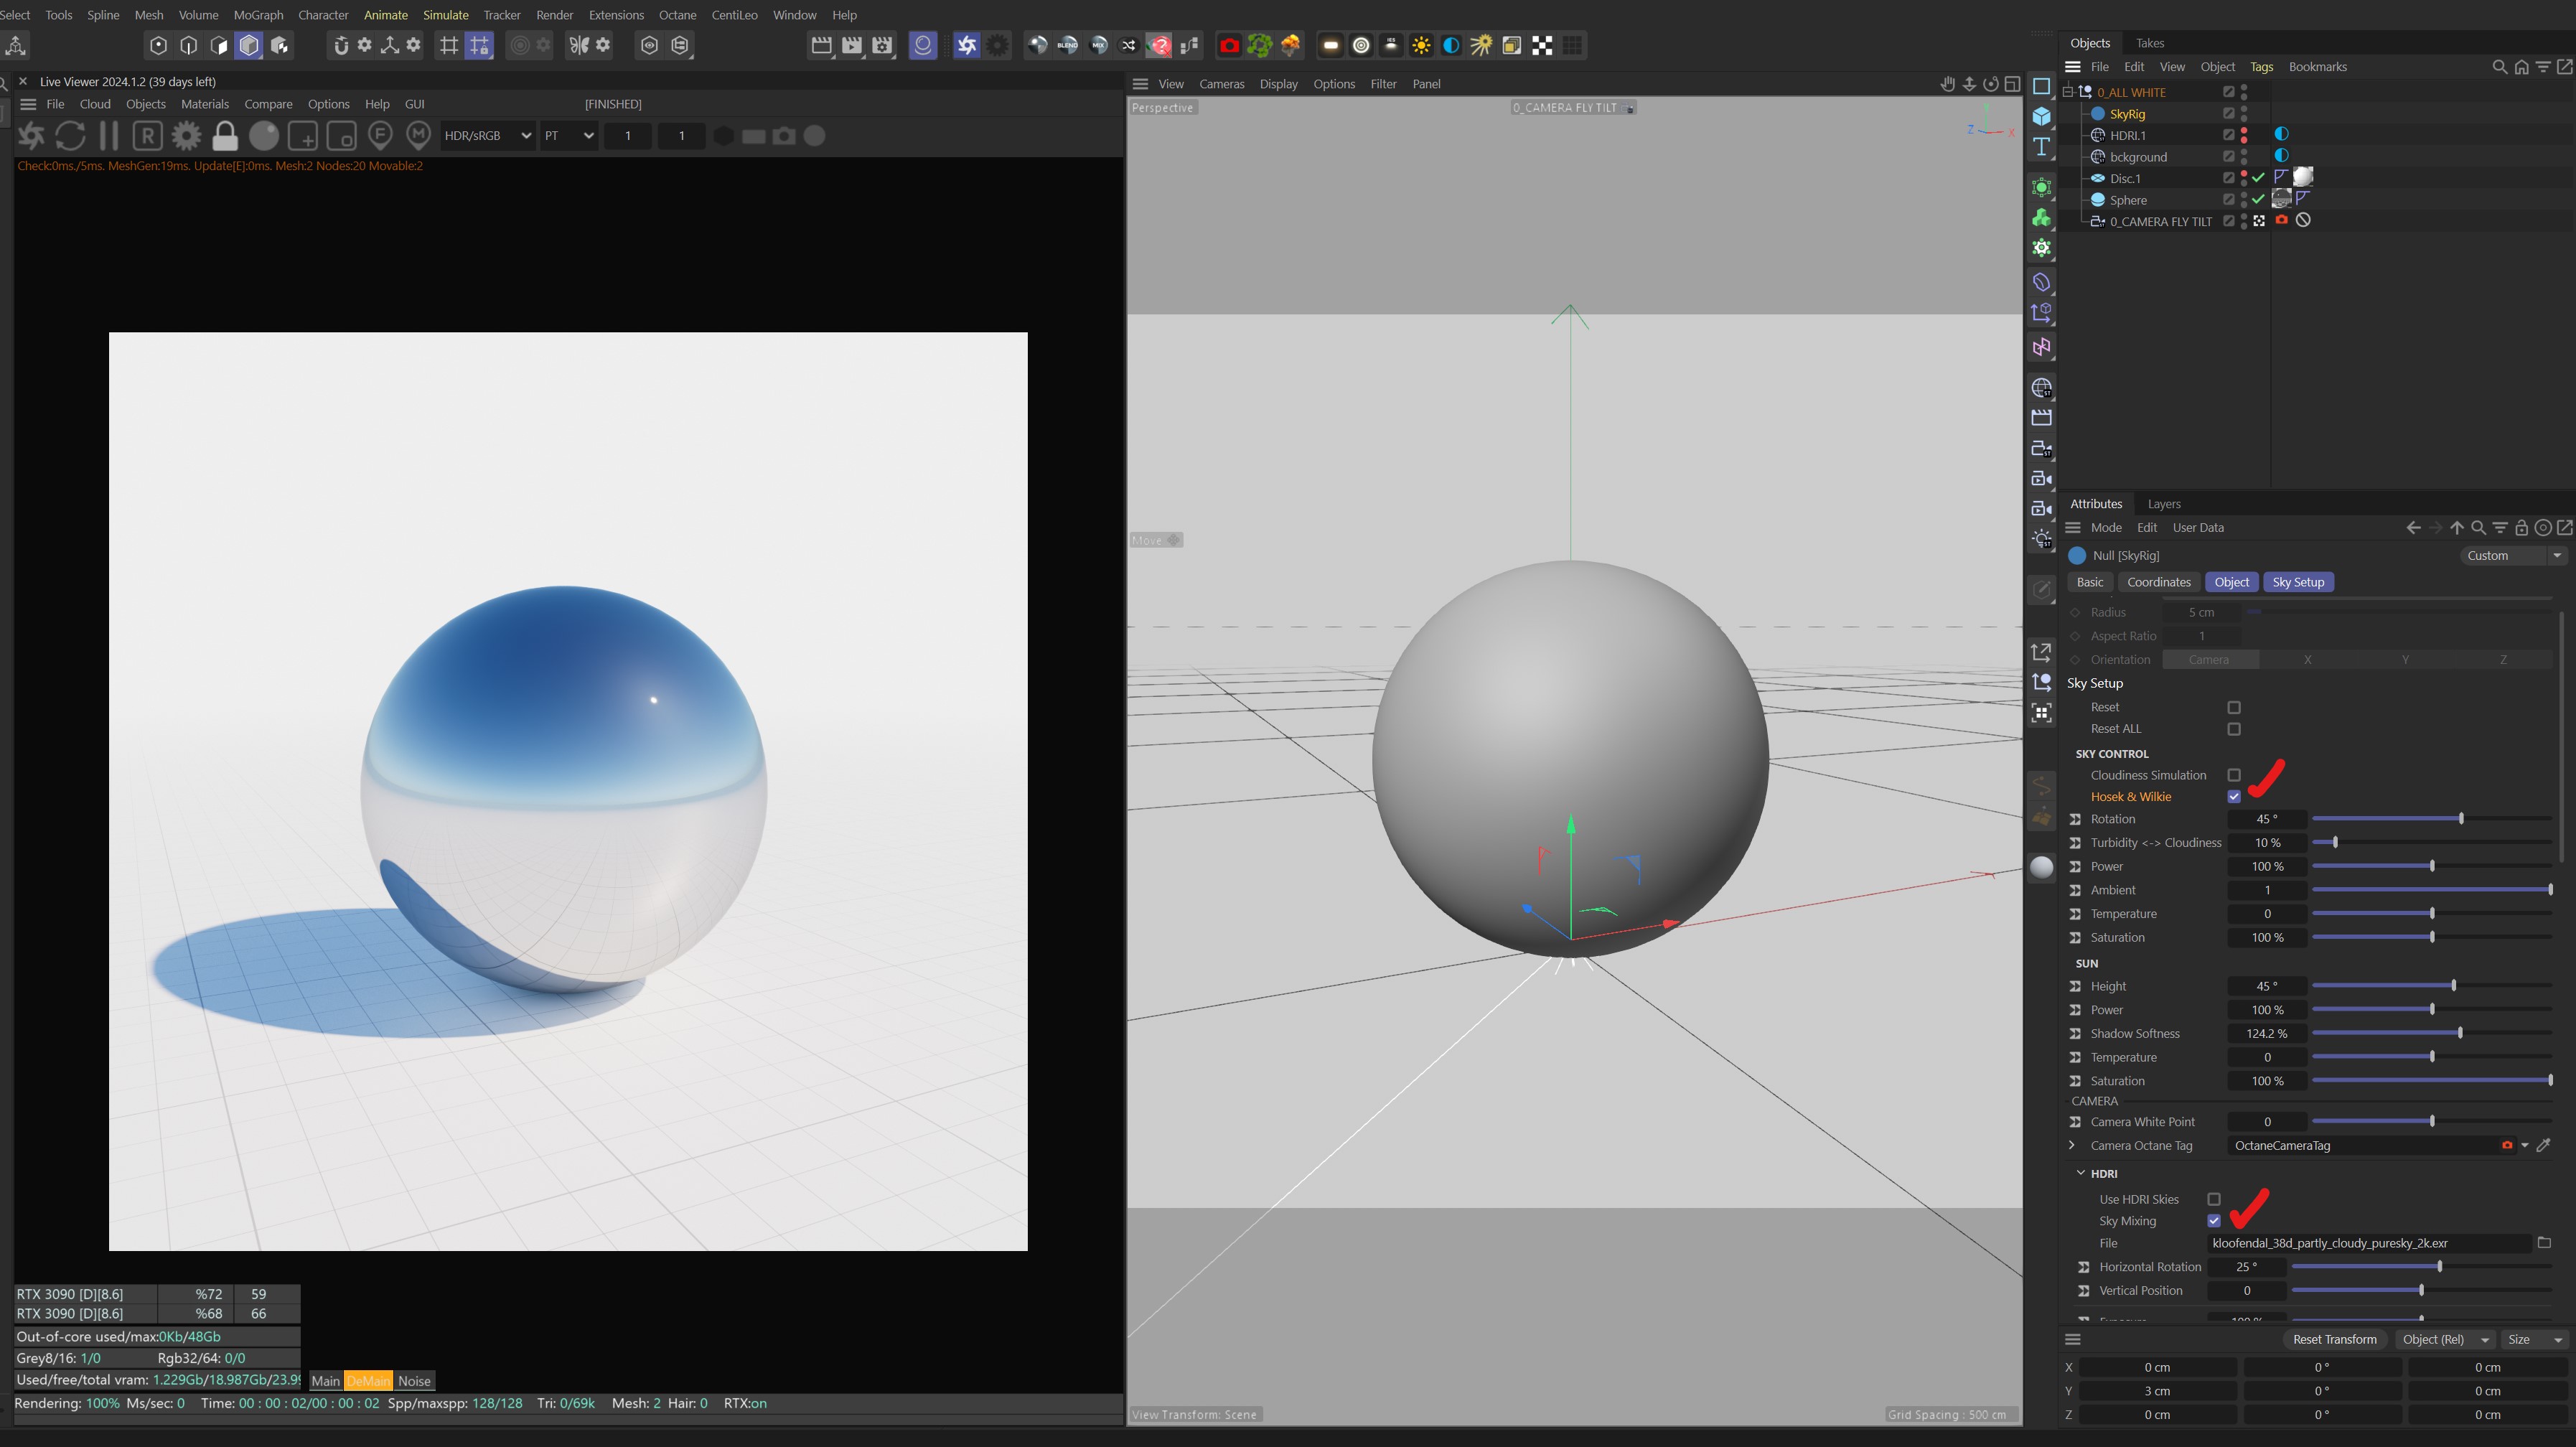Screen dimensions: 2576x1447
Task: Collapse the HDRI section
Action: [2081, 1173]
